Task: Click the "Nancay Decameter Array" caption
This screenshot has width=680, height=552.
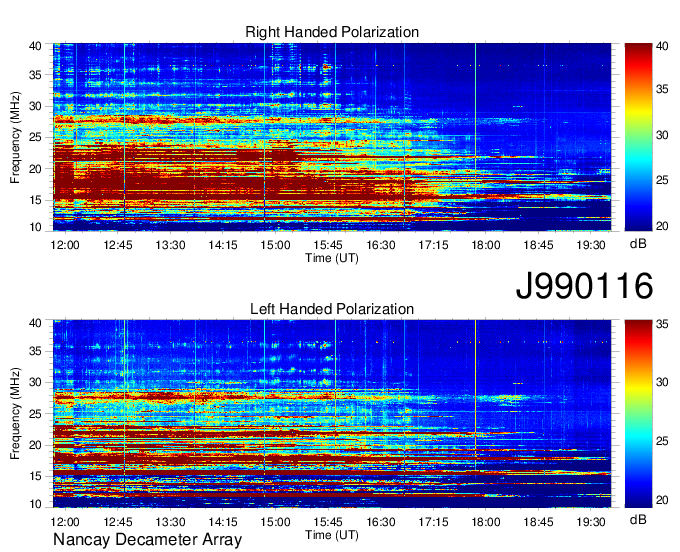Action: tap(147, 540)
